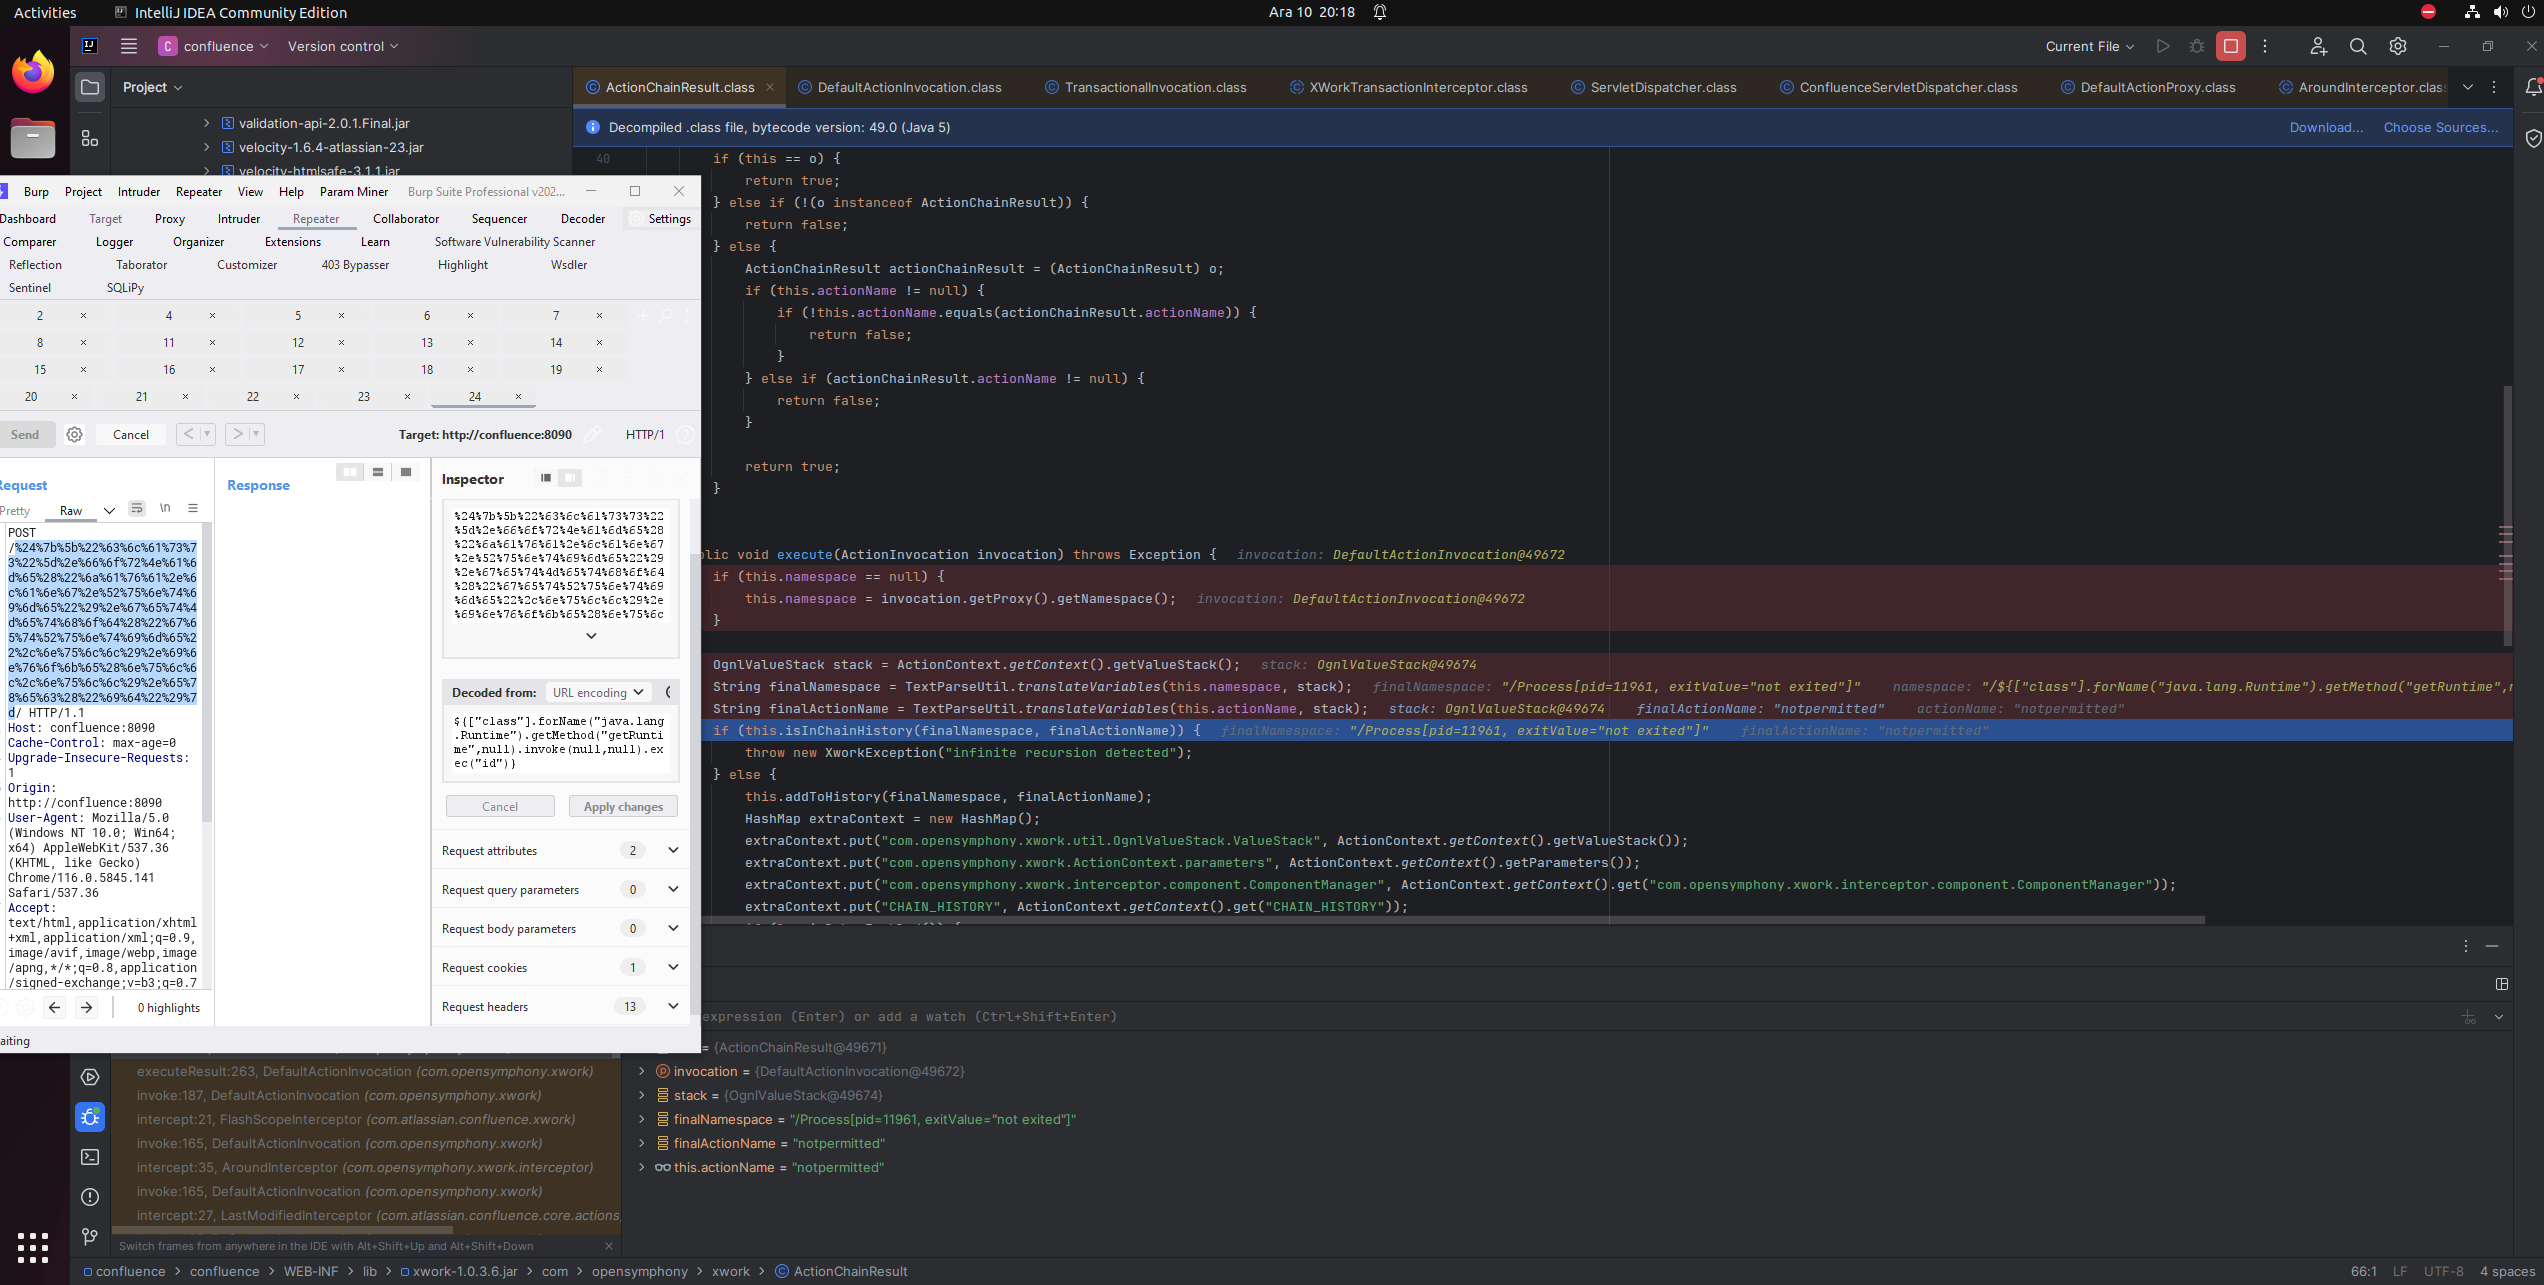Select Burp Repeater tab number 17
This screenshot has width=2544, height=1285.
pyautogui.click(x=298, y=370)
